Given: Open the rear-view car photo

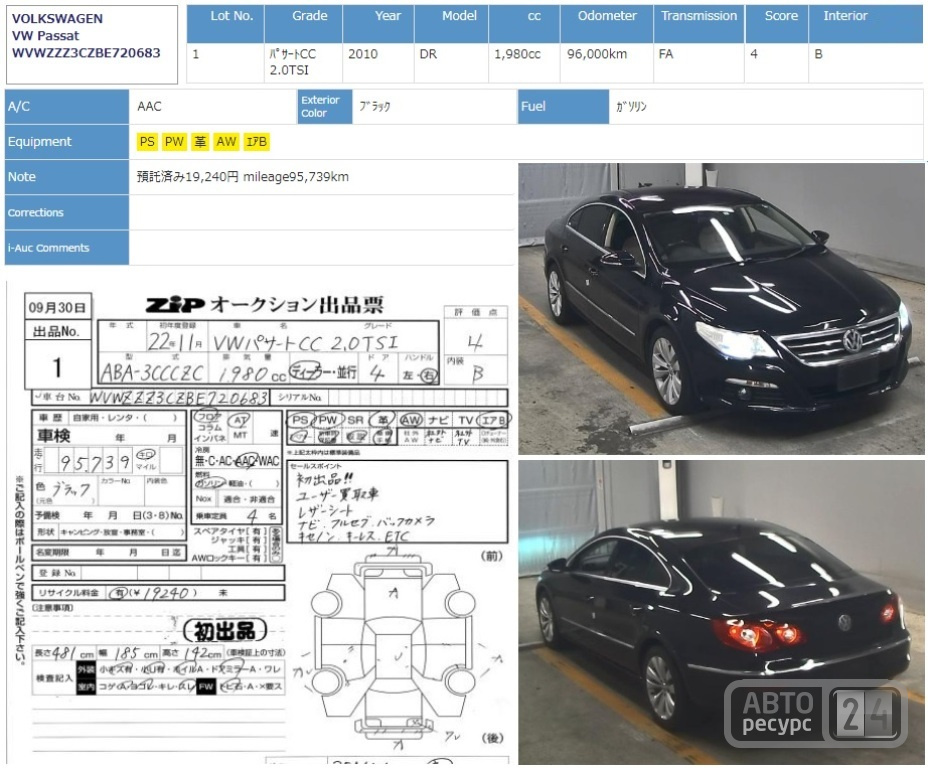Looking at the screenshot, I should (x=721, y=612).
